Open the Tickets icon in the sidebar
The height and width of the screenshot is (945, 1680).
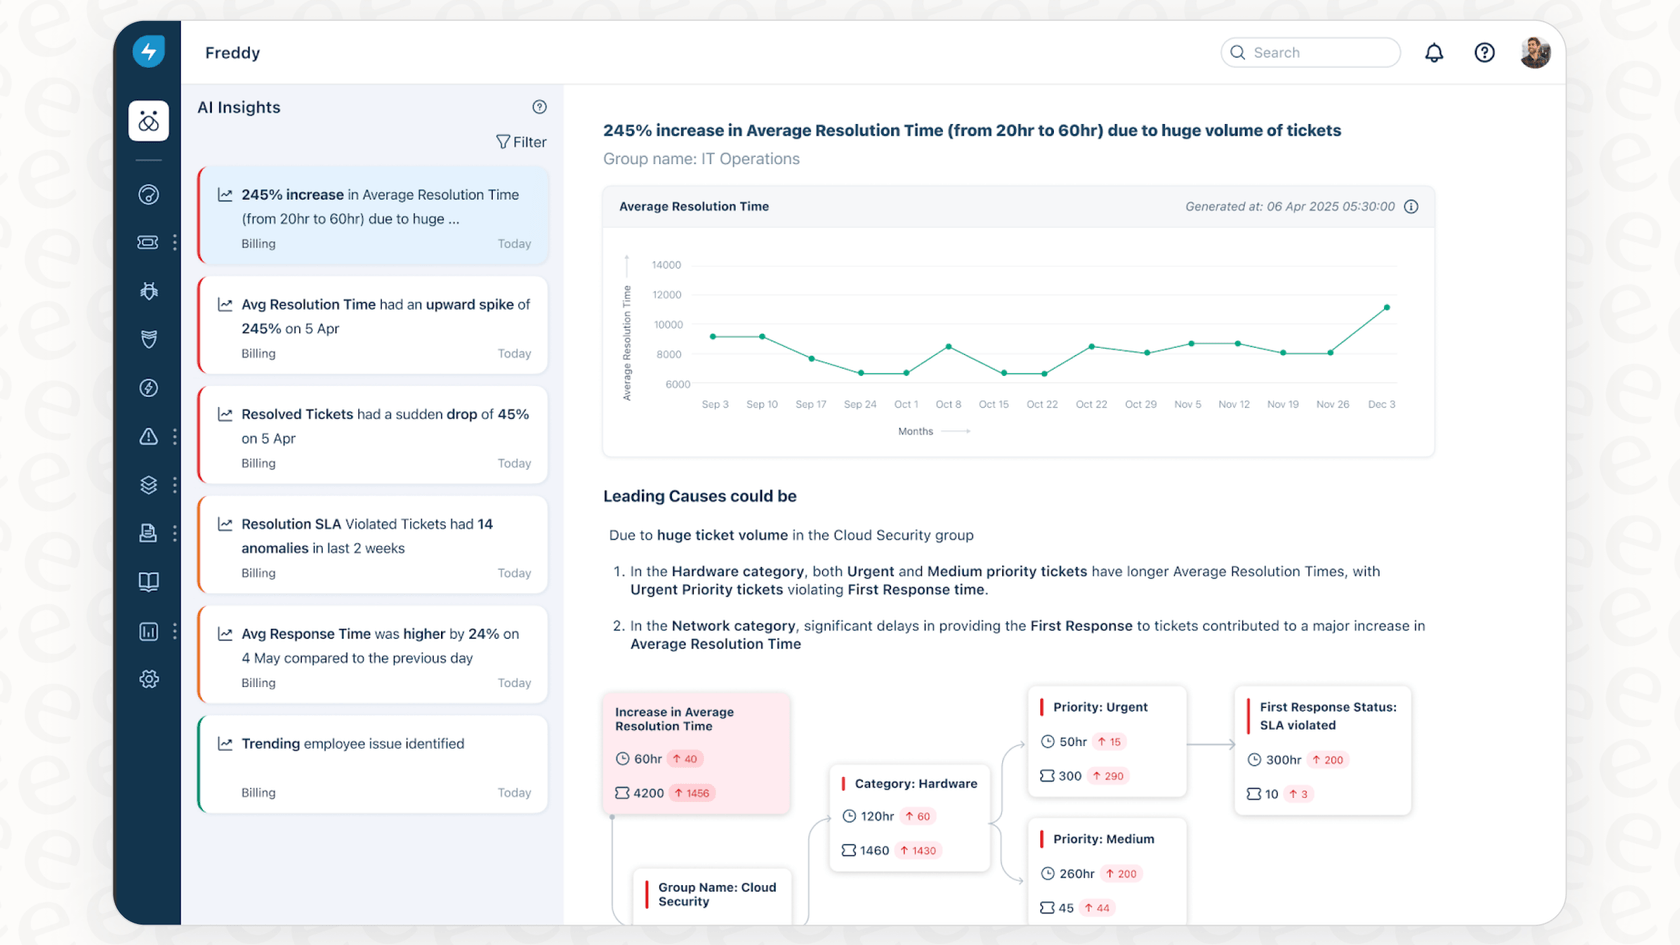(x=148, y=242)
